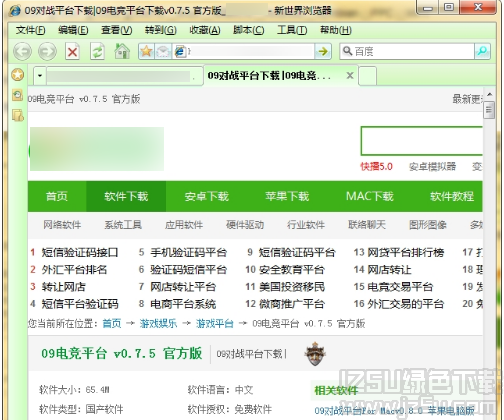Click the website's green-bordered search box
This screenshot has height=420, width=504.
tap(422, 141)
